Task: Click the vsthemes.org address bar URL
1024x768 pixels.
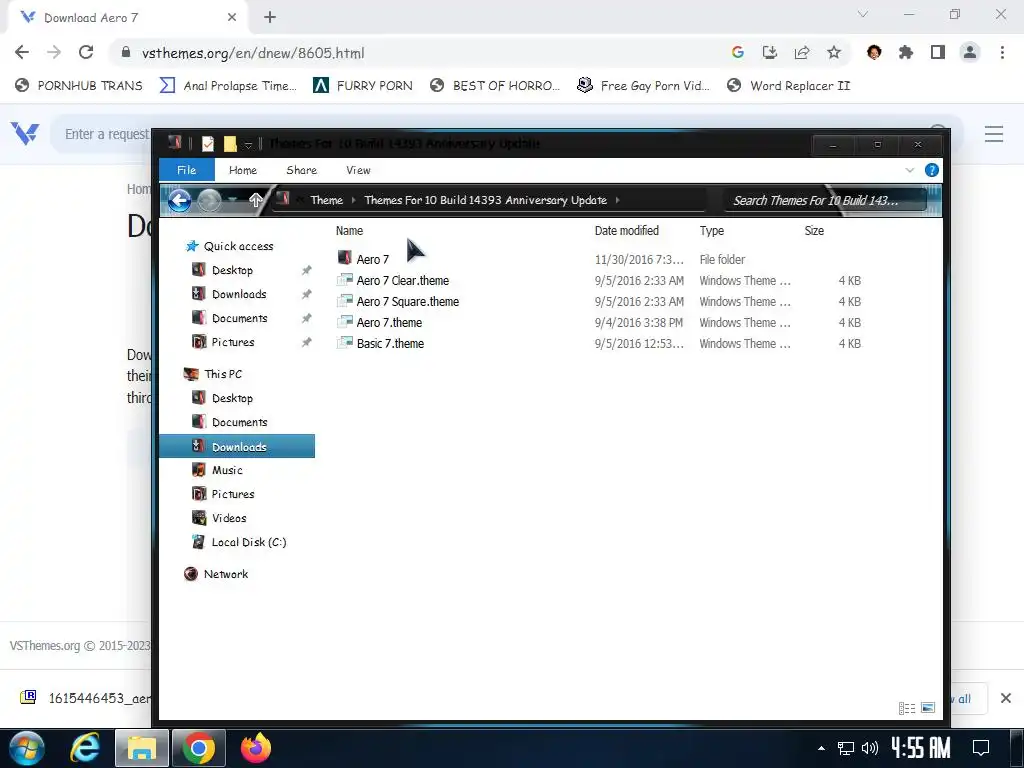Action: click(253, 53)
